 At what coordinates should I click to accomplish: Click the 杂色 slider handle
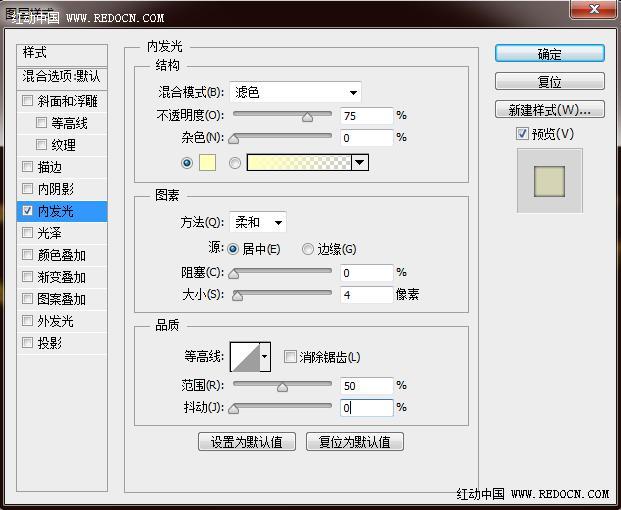click(x=234, y=139)
